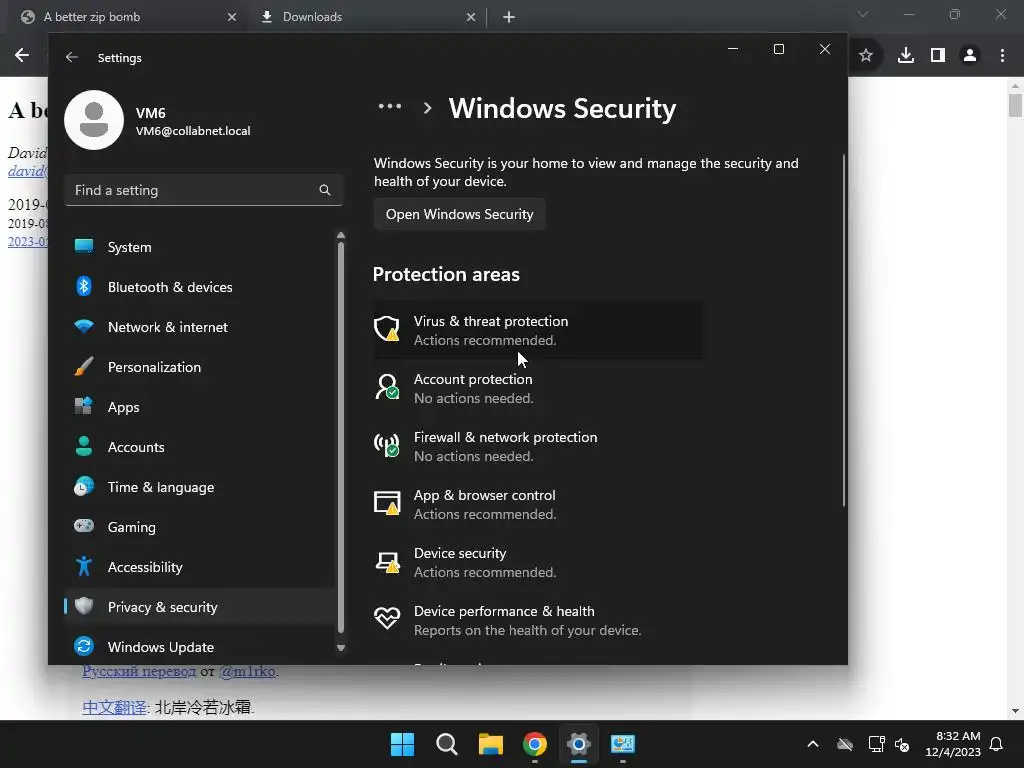Open Accessibility settings
Image resolution: width=1024 pixels, height=768 pixels.
pyautogui.click(x=199, y=567)
